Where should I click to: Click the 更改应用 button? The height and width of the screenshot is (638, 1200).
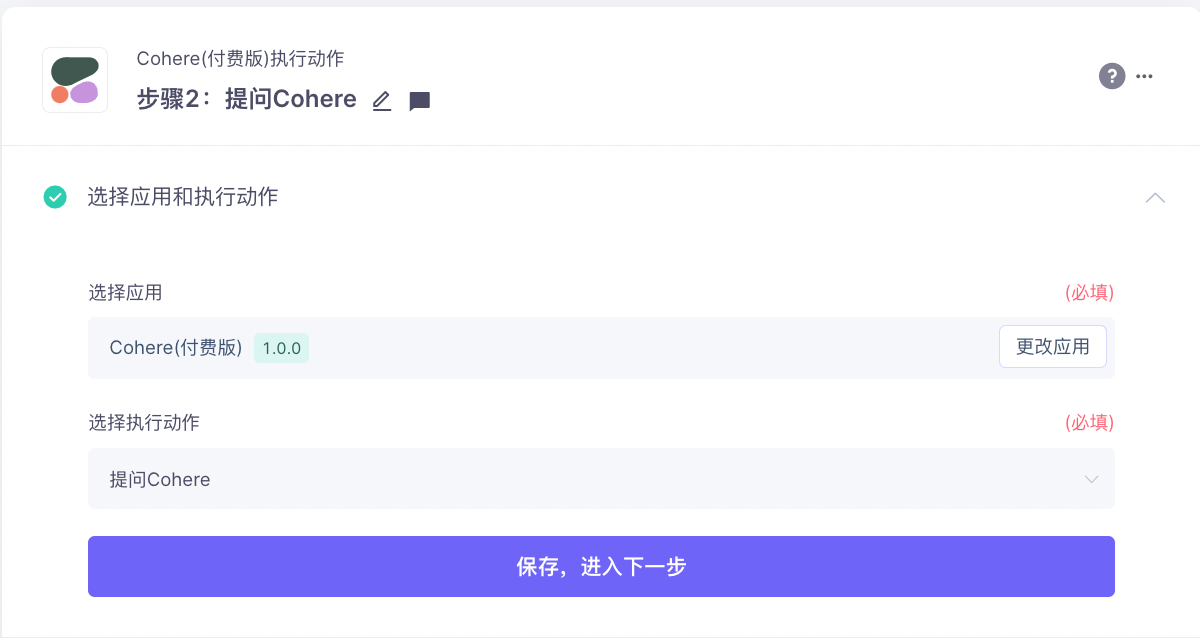(1053, 347)
